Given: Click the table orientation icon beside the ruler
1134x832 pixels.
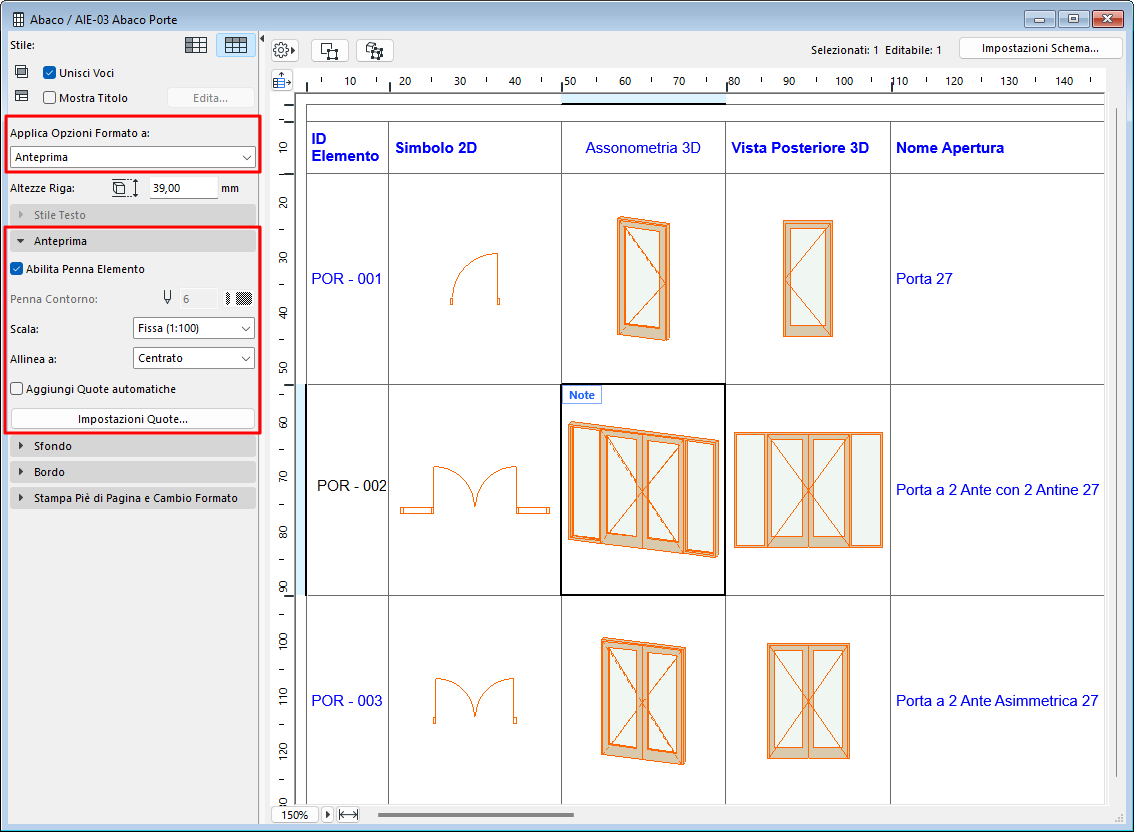Looking at the screenshot, I should [x=282, y=81].
